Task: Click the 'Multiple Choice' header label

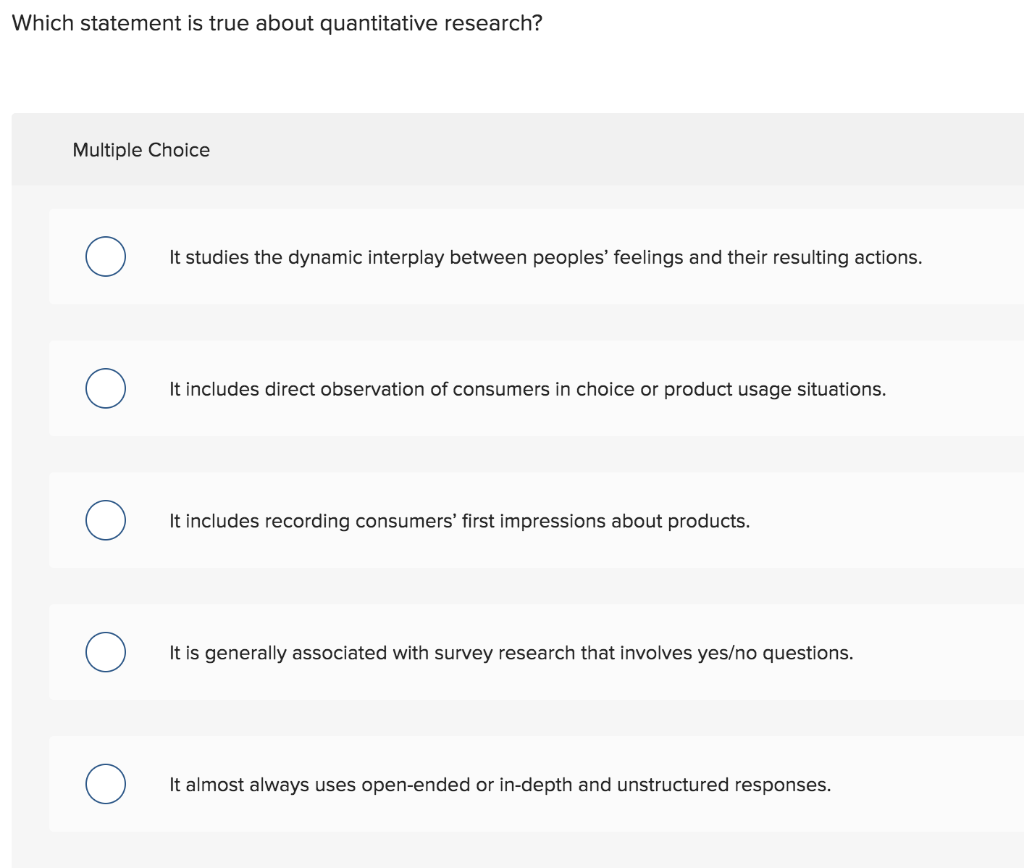Action: click(x=142, y=150)
